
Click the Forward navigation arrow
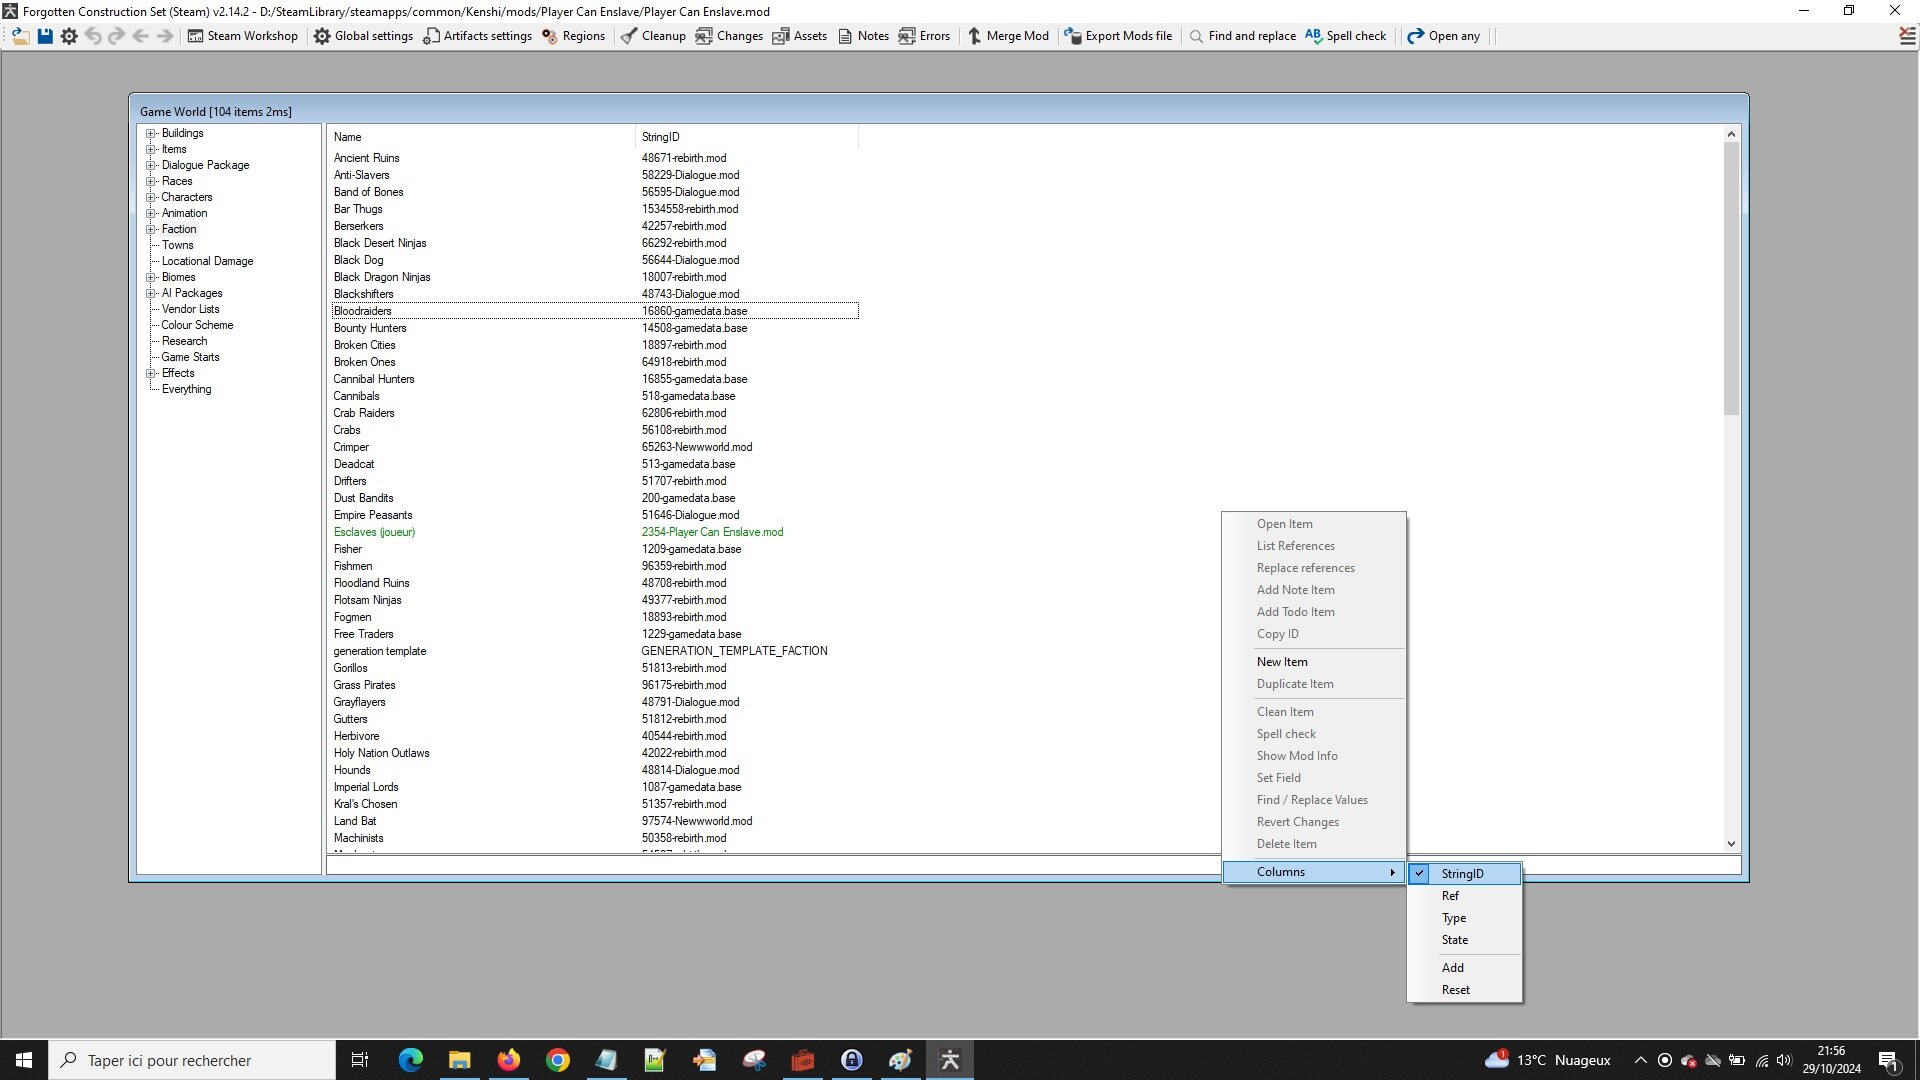point(165,36)
